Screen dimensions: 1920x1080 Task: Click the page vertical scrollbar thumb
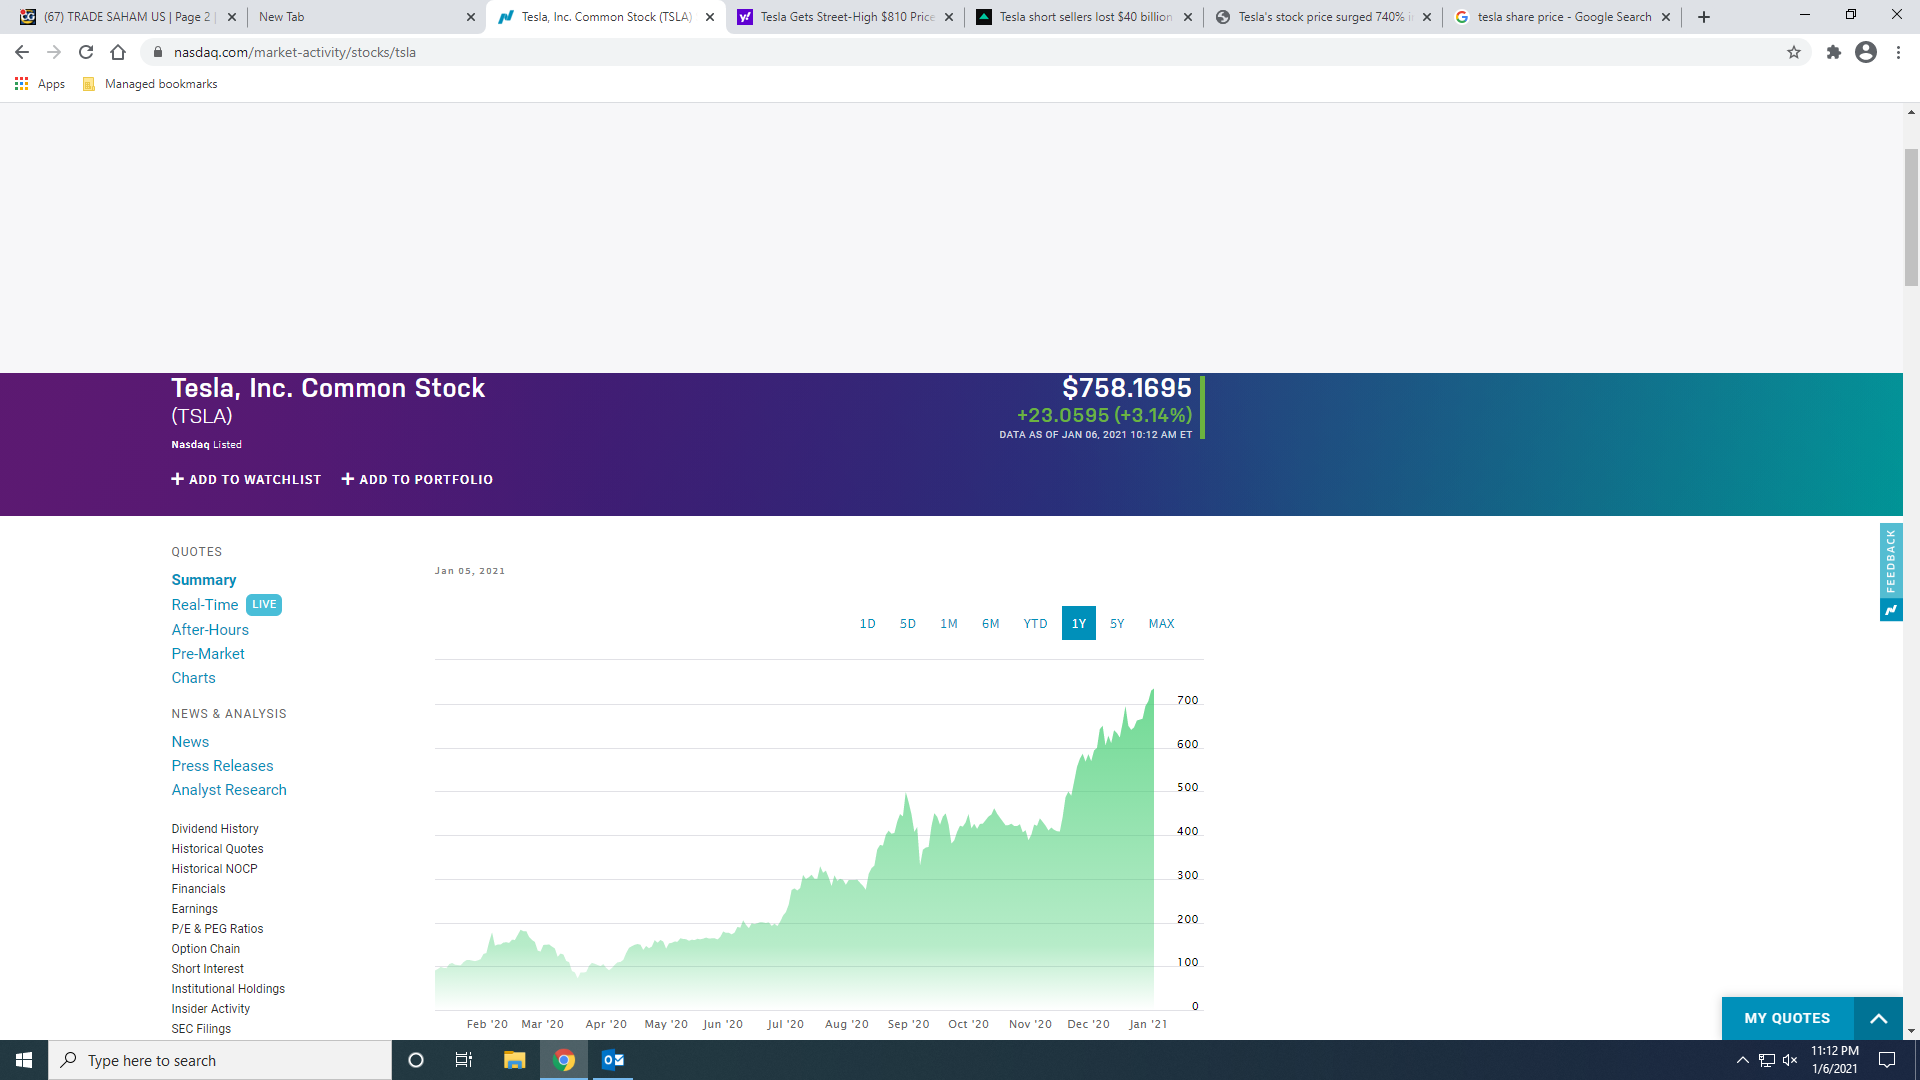(x=1911, y=217)
